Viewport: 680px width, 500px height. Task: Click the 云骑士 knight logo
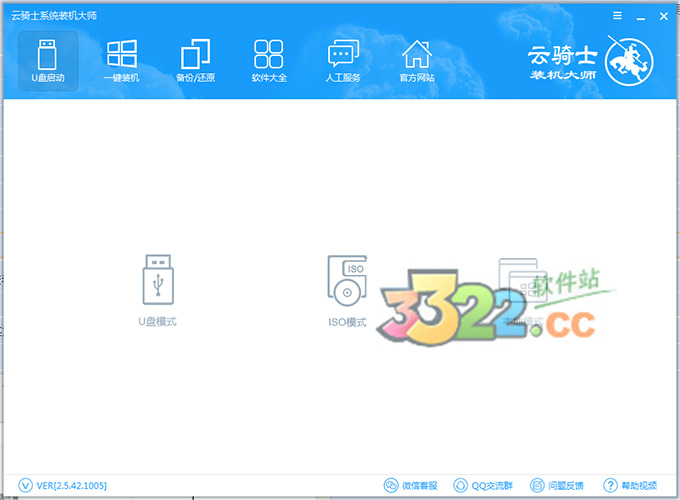(629, 61)
